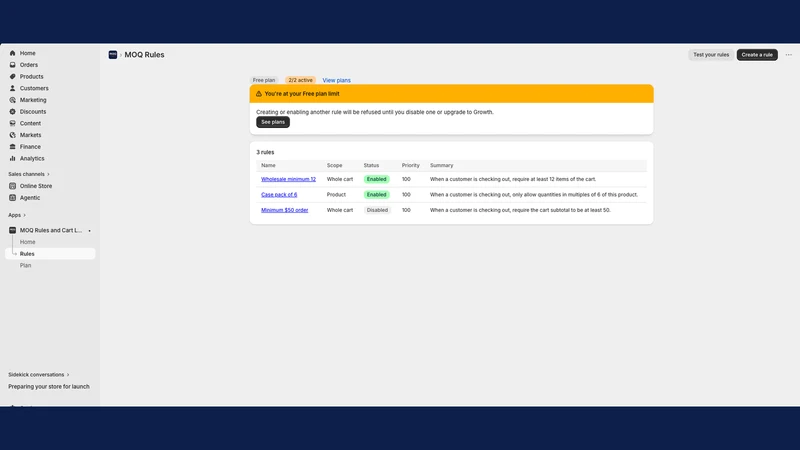Click the Scope column header
The width and height of the screenshot is (800, 450).
point(335,165)
